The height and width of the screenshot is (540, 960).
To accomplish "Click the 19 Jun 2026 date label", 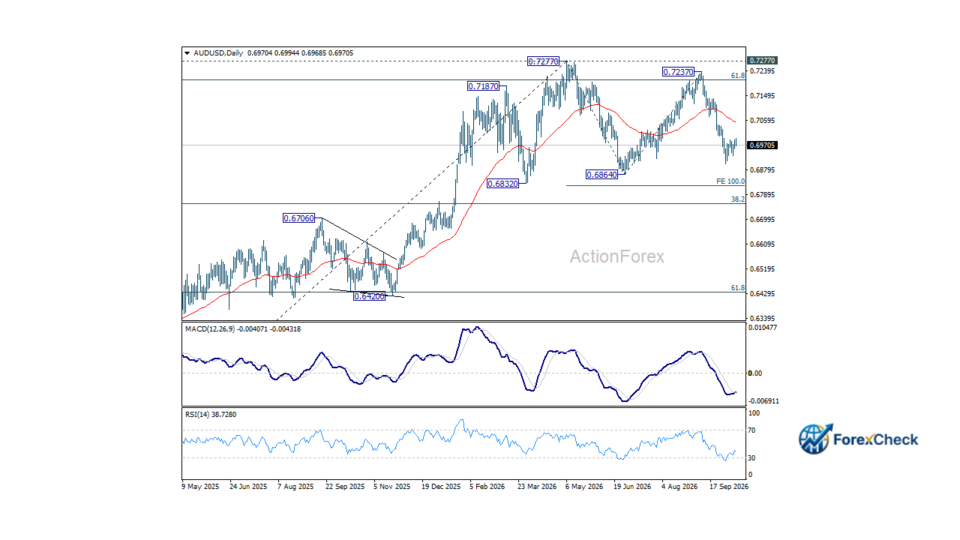I will [x=632, y=487].
